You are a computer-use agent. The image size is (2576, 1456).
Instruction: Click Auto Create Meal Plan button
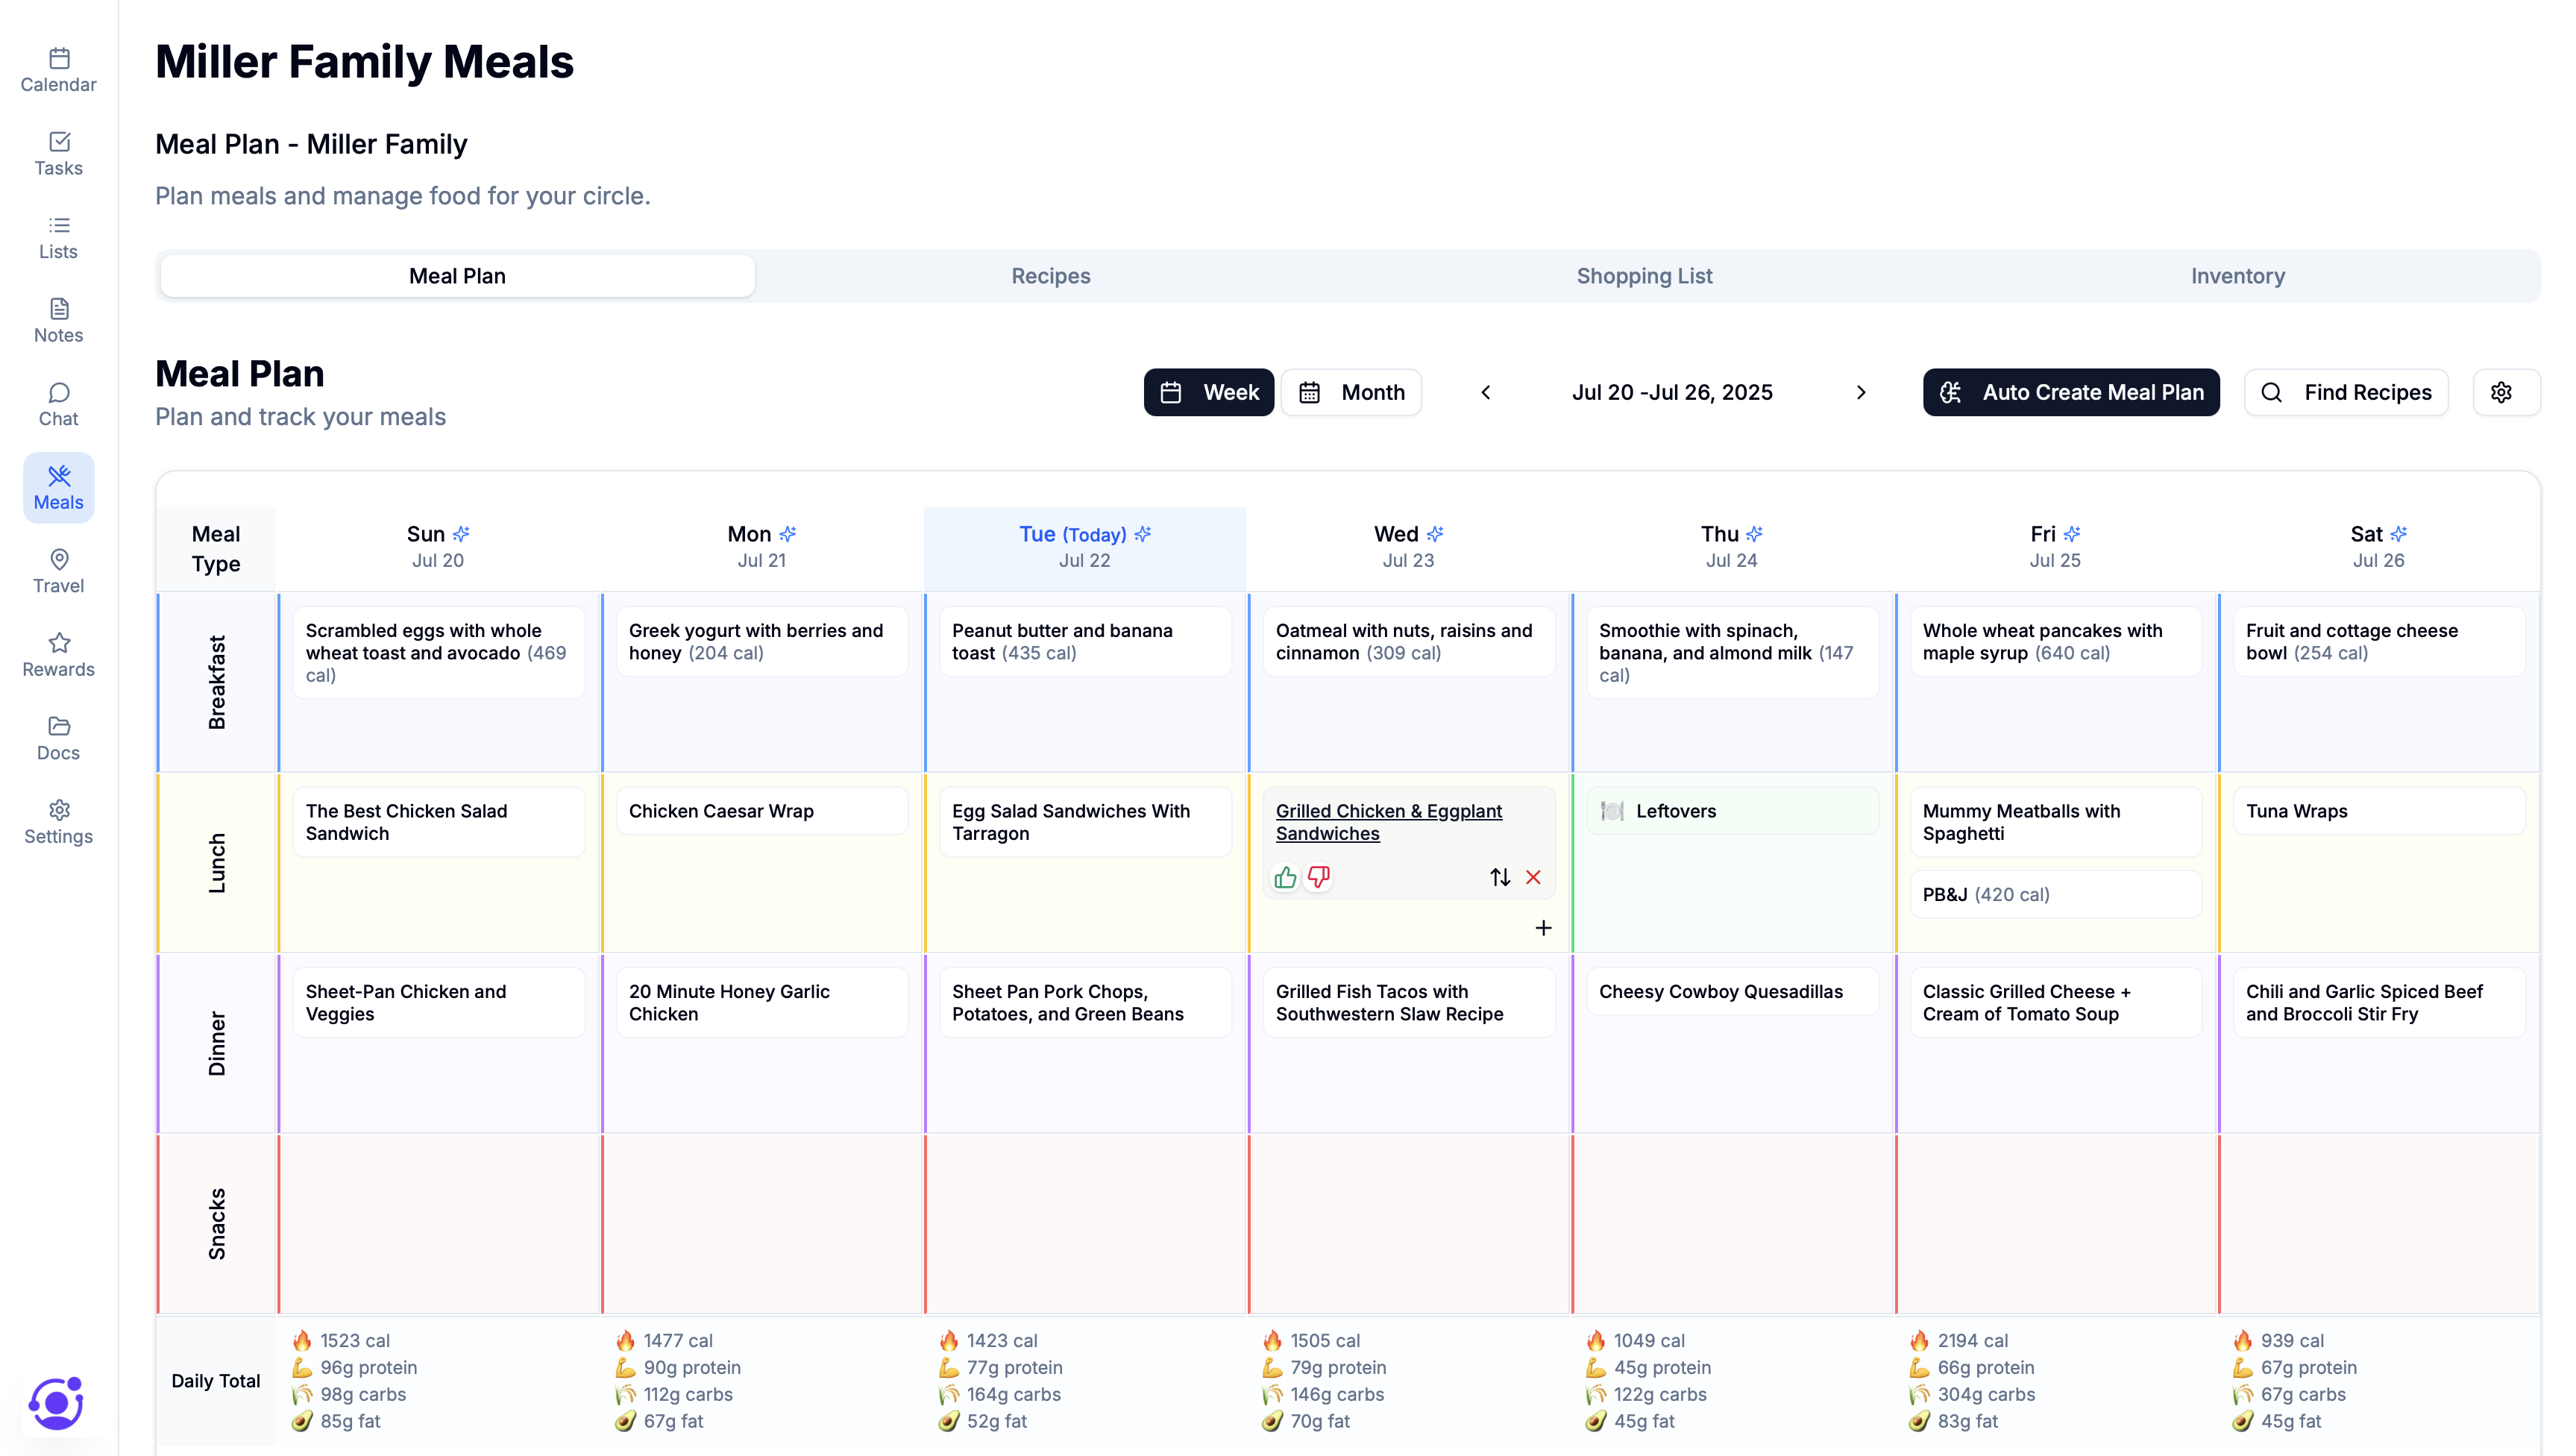coord(2070,392)
